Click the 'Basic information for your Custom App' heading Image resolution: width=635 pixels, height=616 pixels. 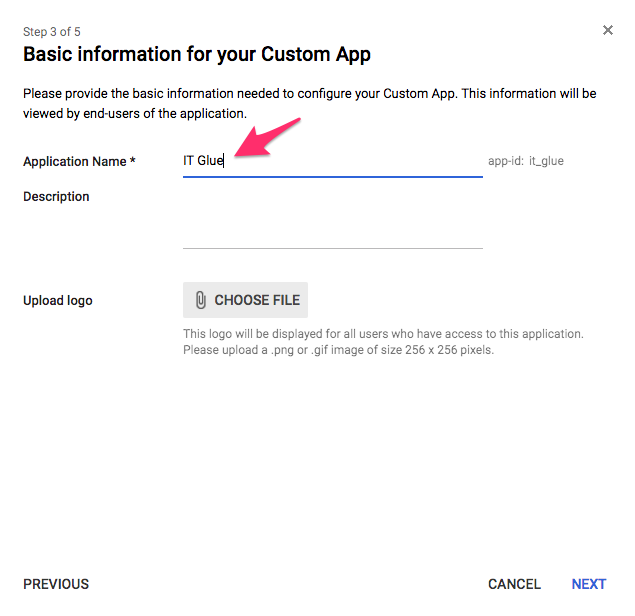[197, 54]
